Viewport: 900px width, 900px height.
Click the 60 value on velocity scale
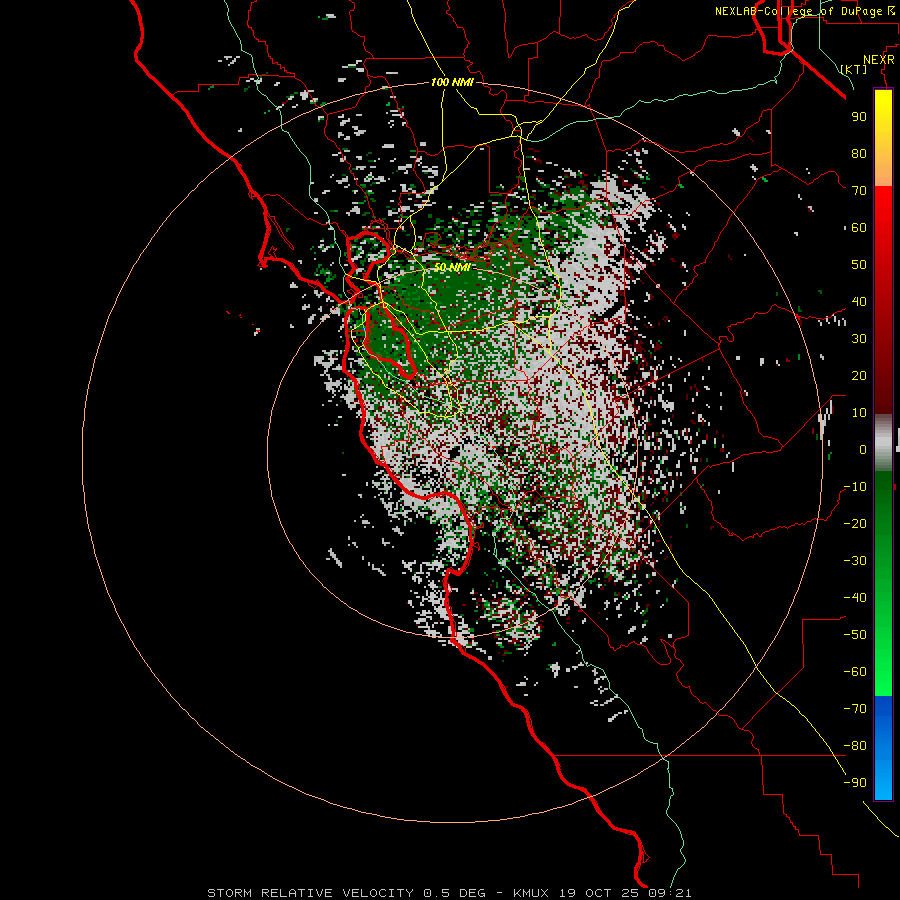[859, 227]
